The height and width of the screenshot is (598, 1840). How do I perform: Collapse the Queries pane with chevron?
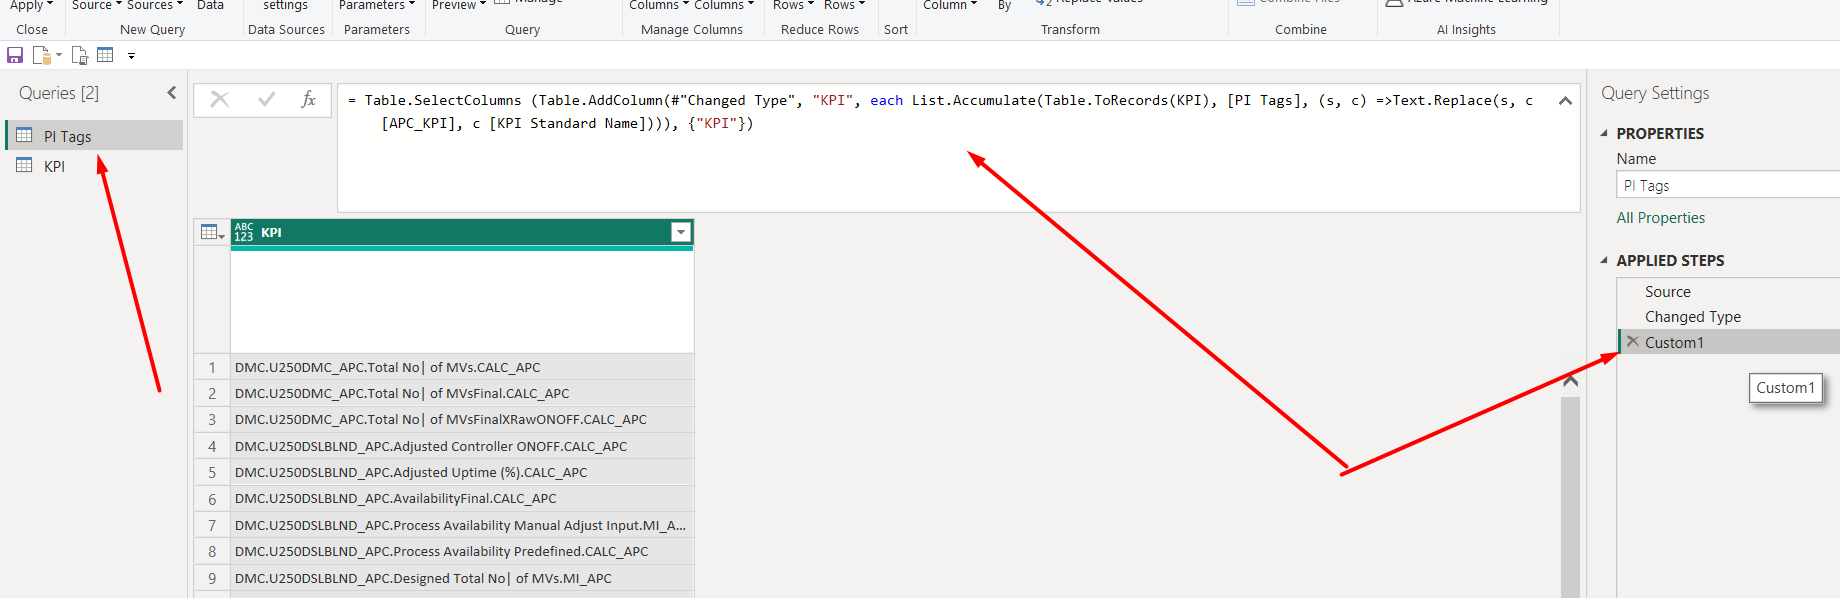pyautogui.click(x=172, y=93)
